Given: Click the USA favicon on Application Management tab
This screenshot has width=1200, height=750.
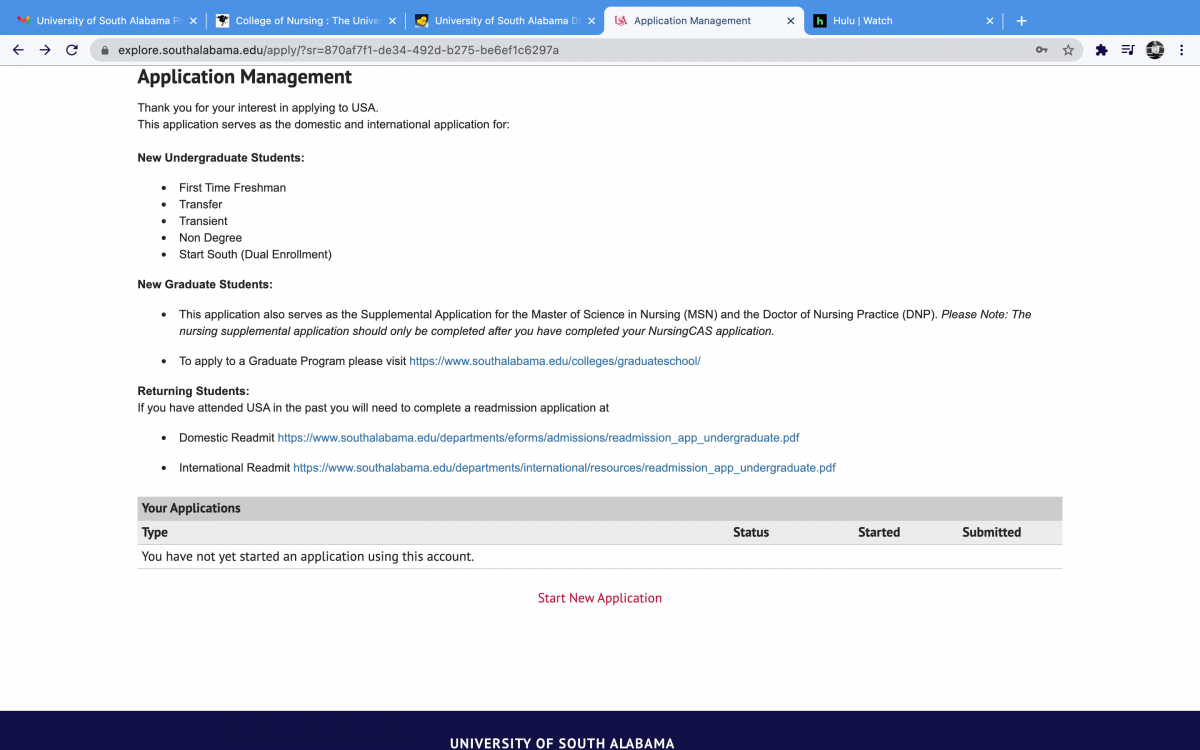Looking at the screenshot, I should (x=621, y=21).
